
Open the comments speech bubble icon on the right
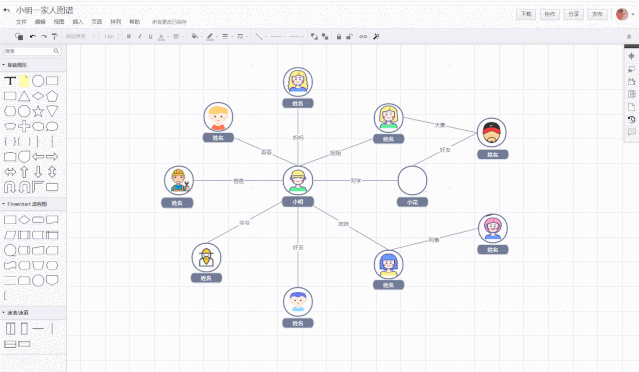(x=631, y=132)
